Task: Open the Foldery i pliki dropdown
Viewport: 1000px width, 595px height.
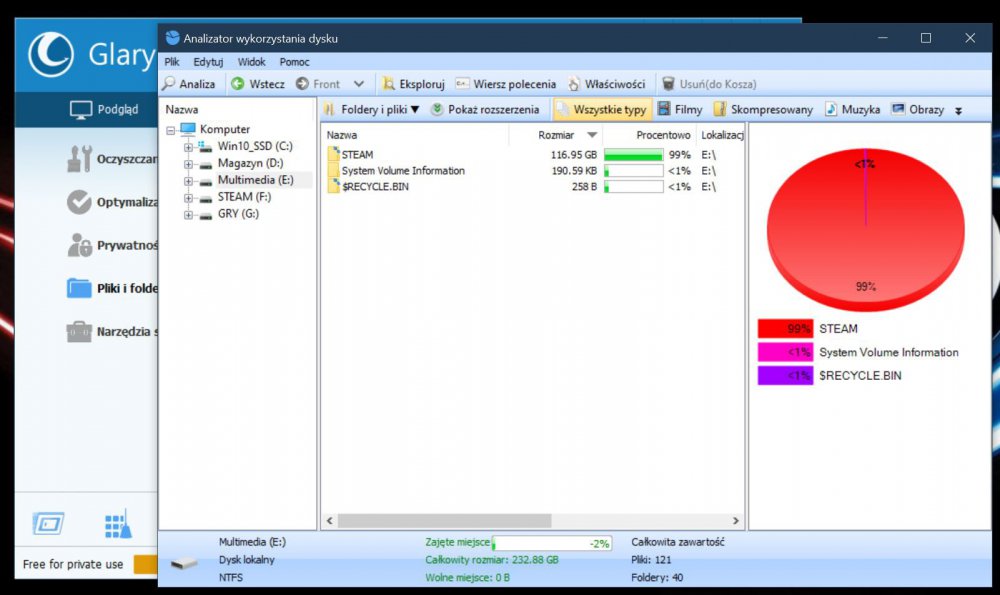Action: [371, 110]
